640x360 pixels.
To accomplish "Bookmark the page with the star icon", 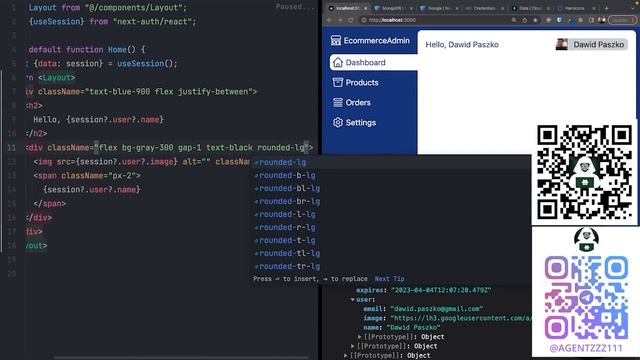I will click(x=535, y=20).
